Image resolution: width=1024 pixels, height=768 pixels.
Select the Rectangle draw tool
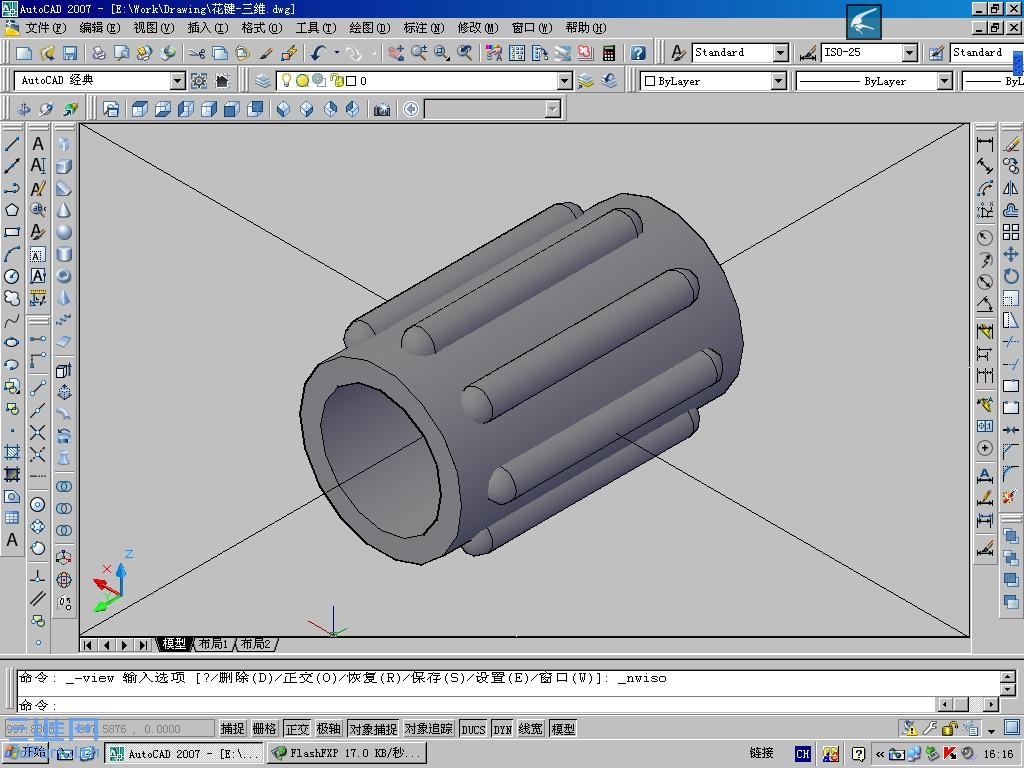click(x=12, y=232)
